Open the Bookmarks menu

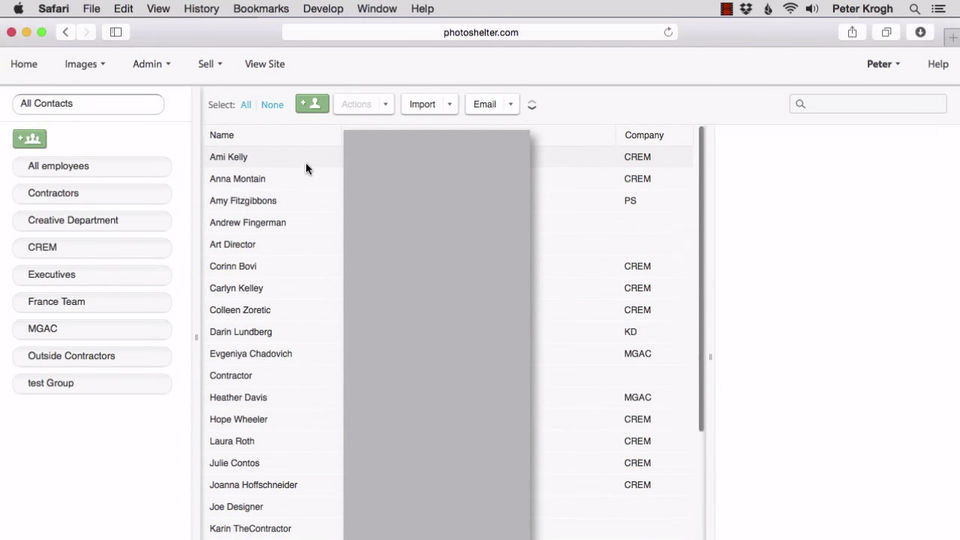(x=261, y=9)
